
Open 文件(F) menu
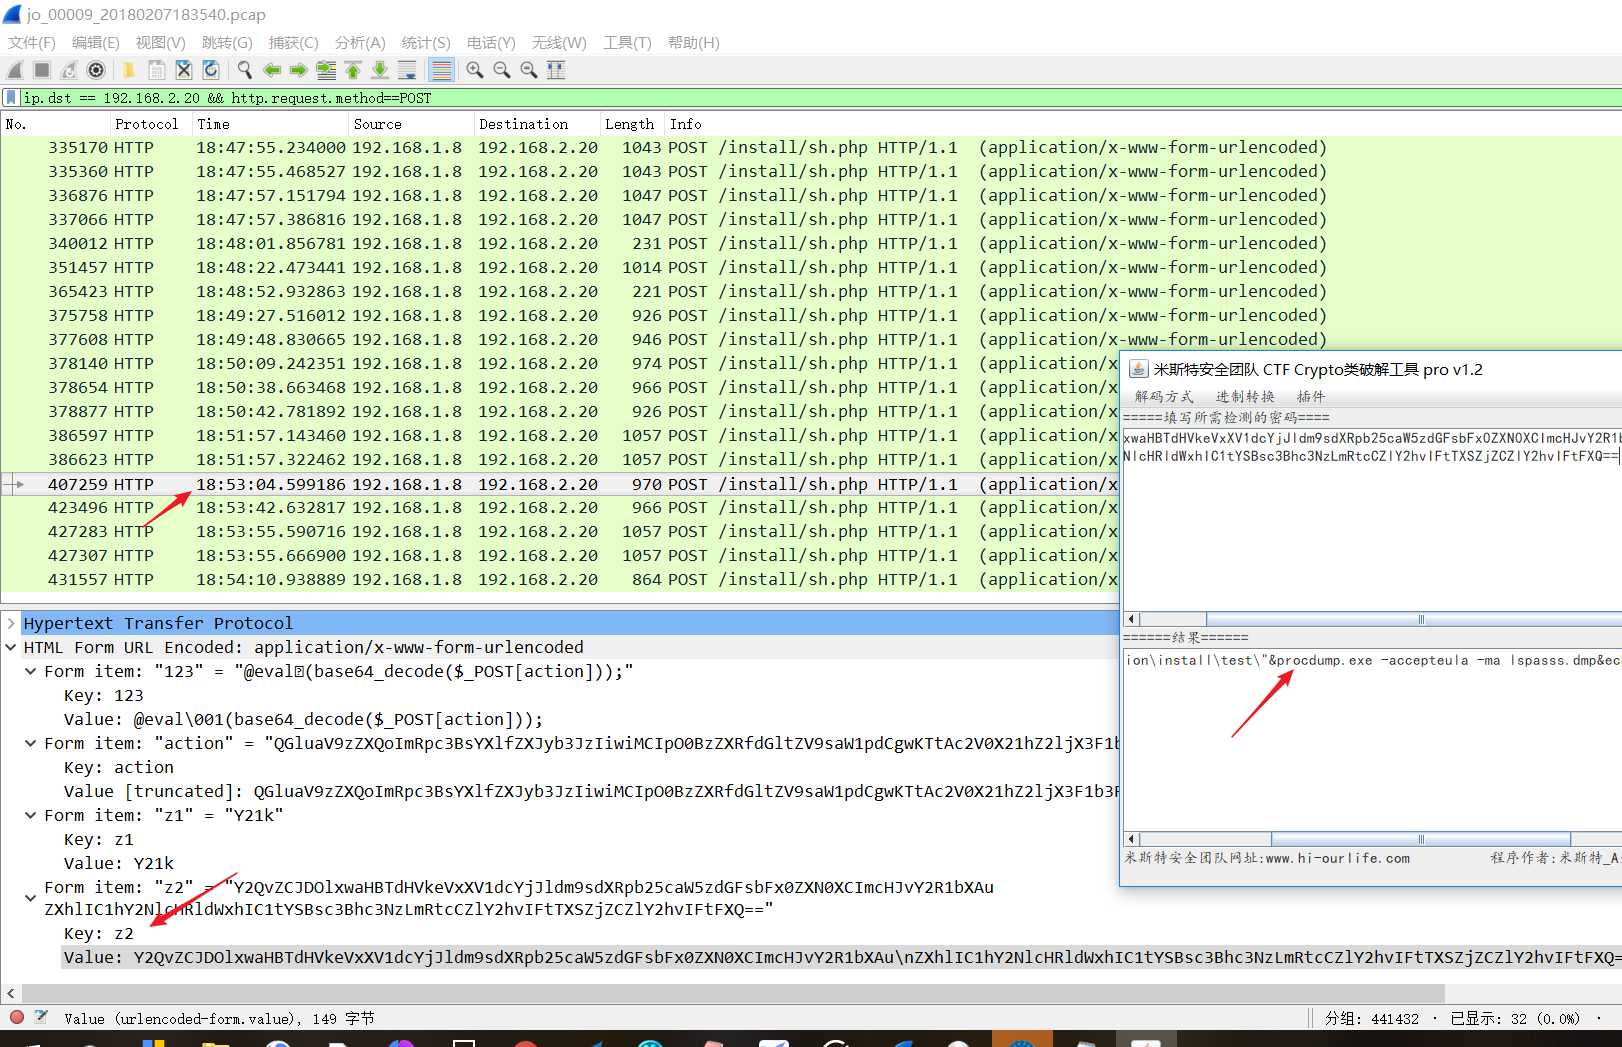coord(32,42)
